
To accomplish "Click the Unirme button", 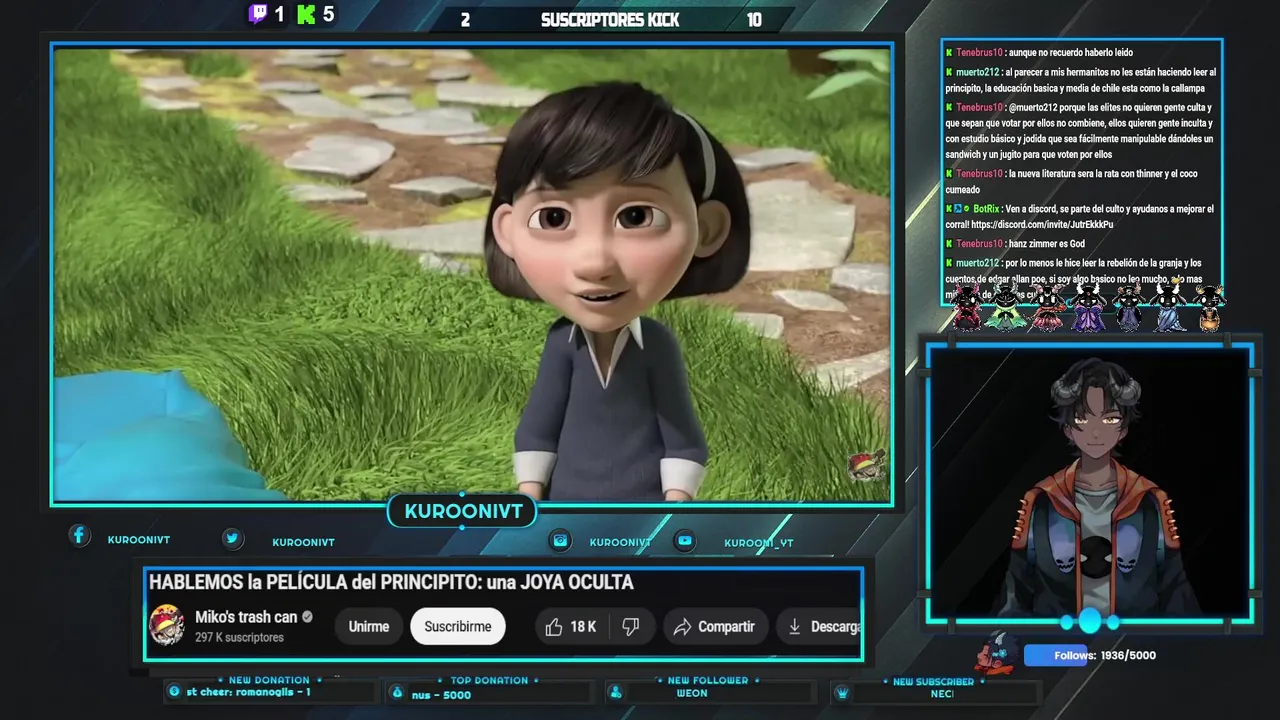I will (x=369, y=627).
